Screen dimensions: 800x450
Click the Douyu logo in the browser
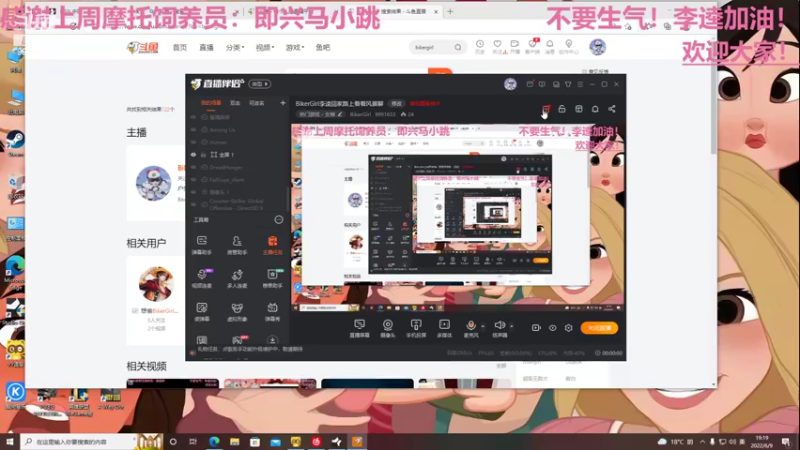click(143, 47)
